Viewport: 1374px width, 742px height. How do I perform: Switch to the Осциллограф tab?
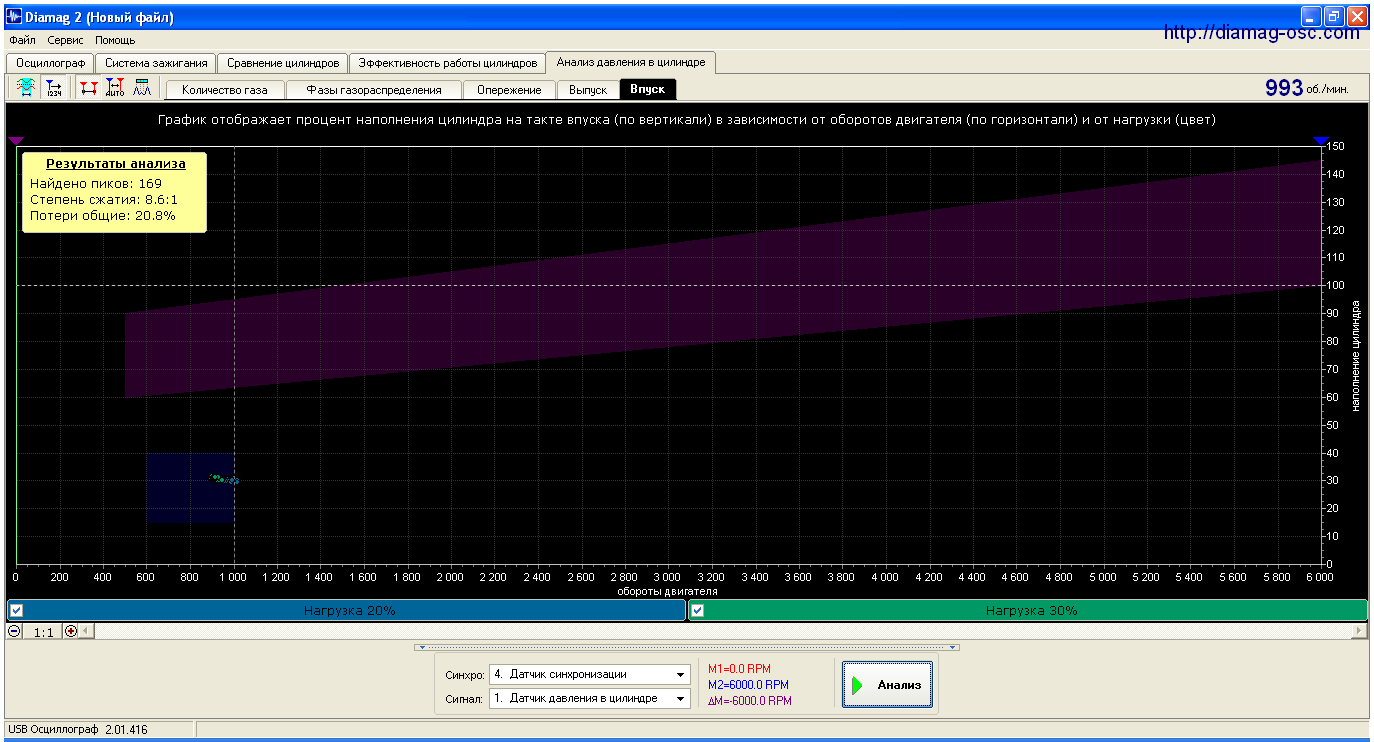click(51, 63)
